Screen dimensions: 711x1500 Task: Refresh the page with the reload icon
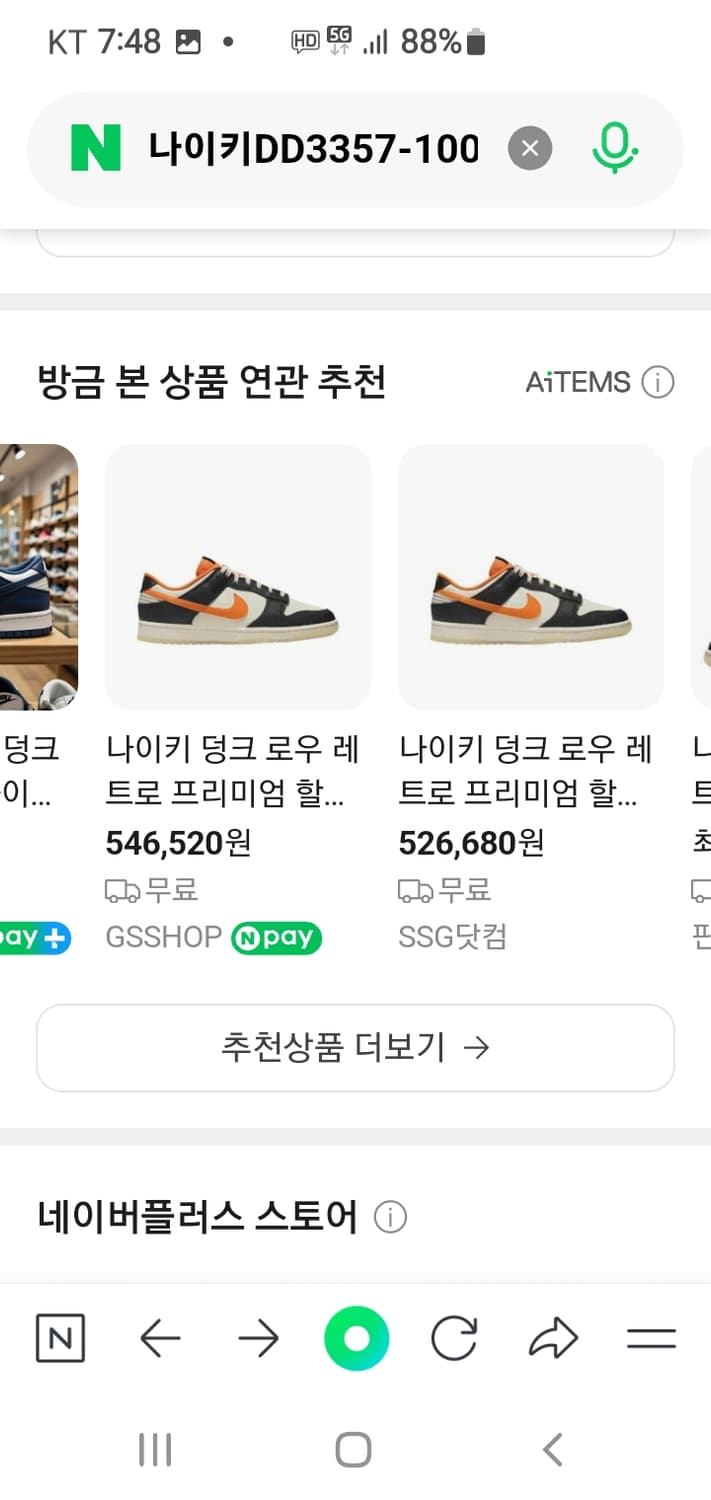(x=455, y=1338)
